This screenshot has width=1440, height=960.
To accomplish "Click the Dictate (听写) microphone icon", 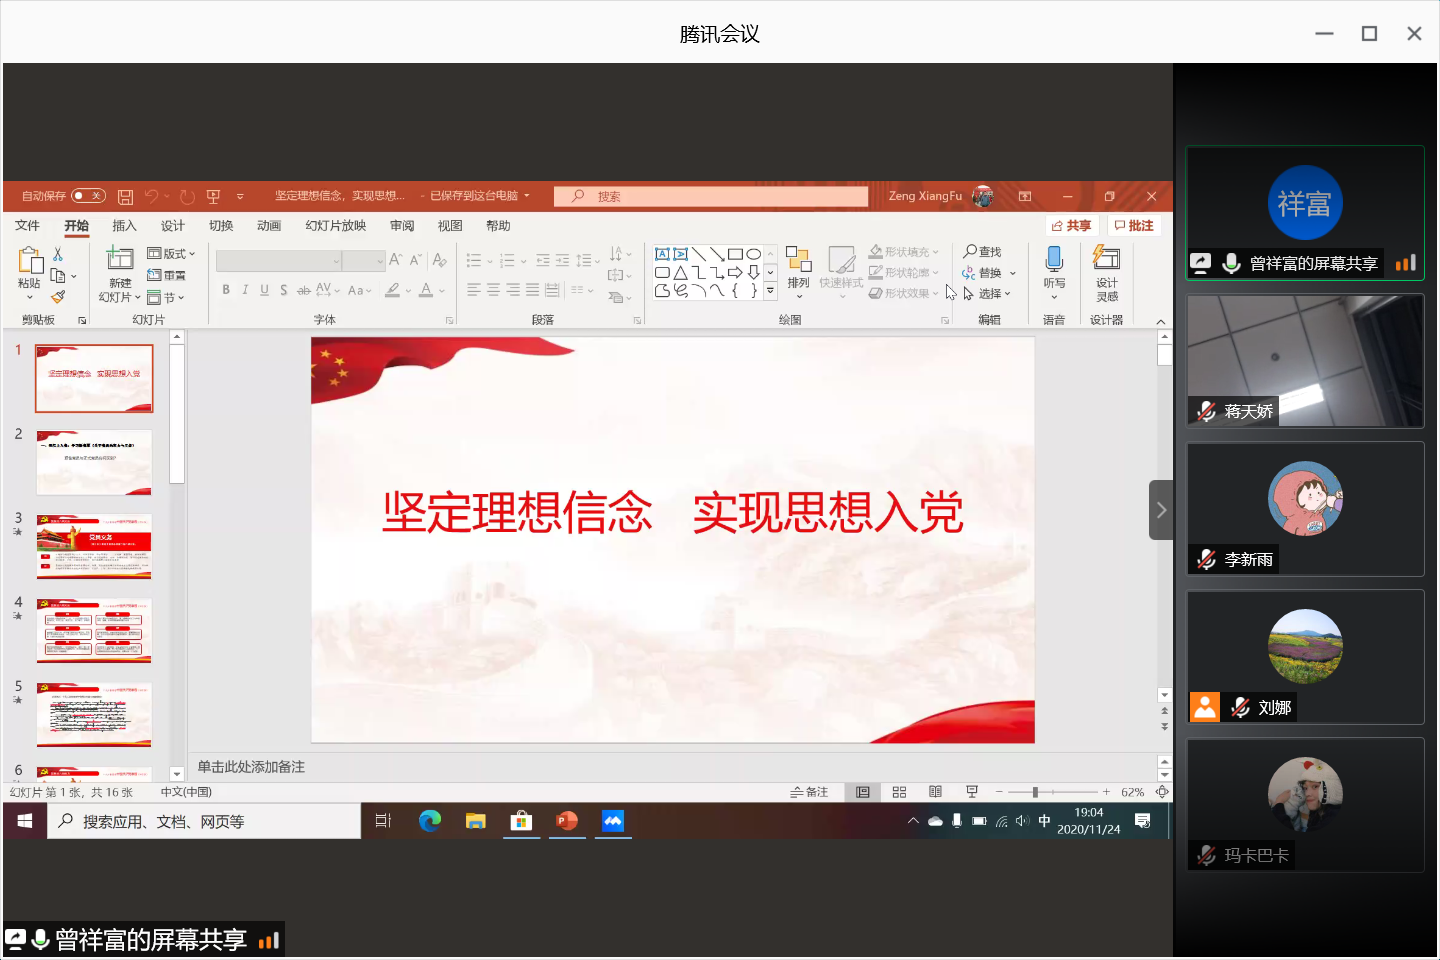I will click(1054, 260).
